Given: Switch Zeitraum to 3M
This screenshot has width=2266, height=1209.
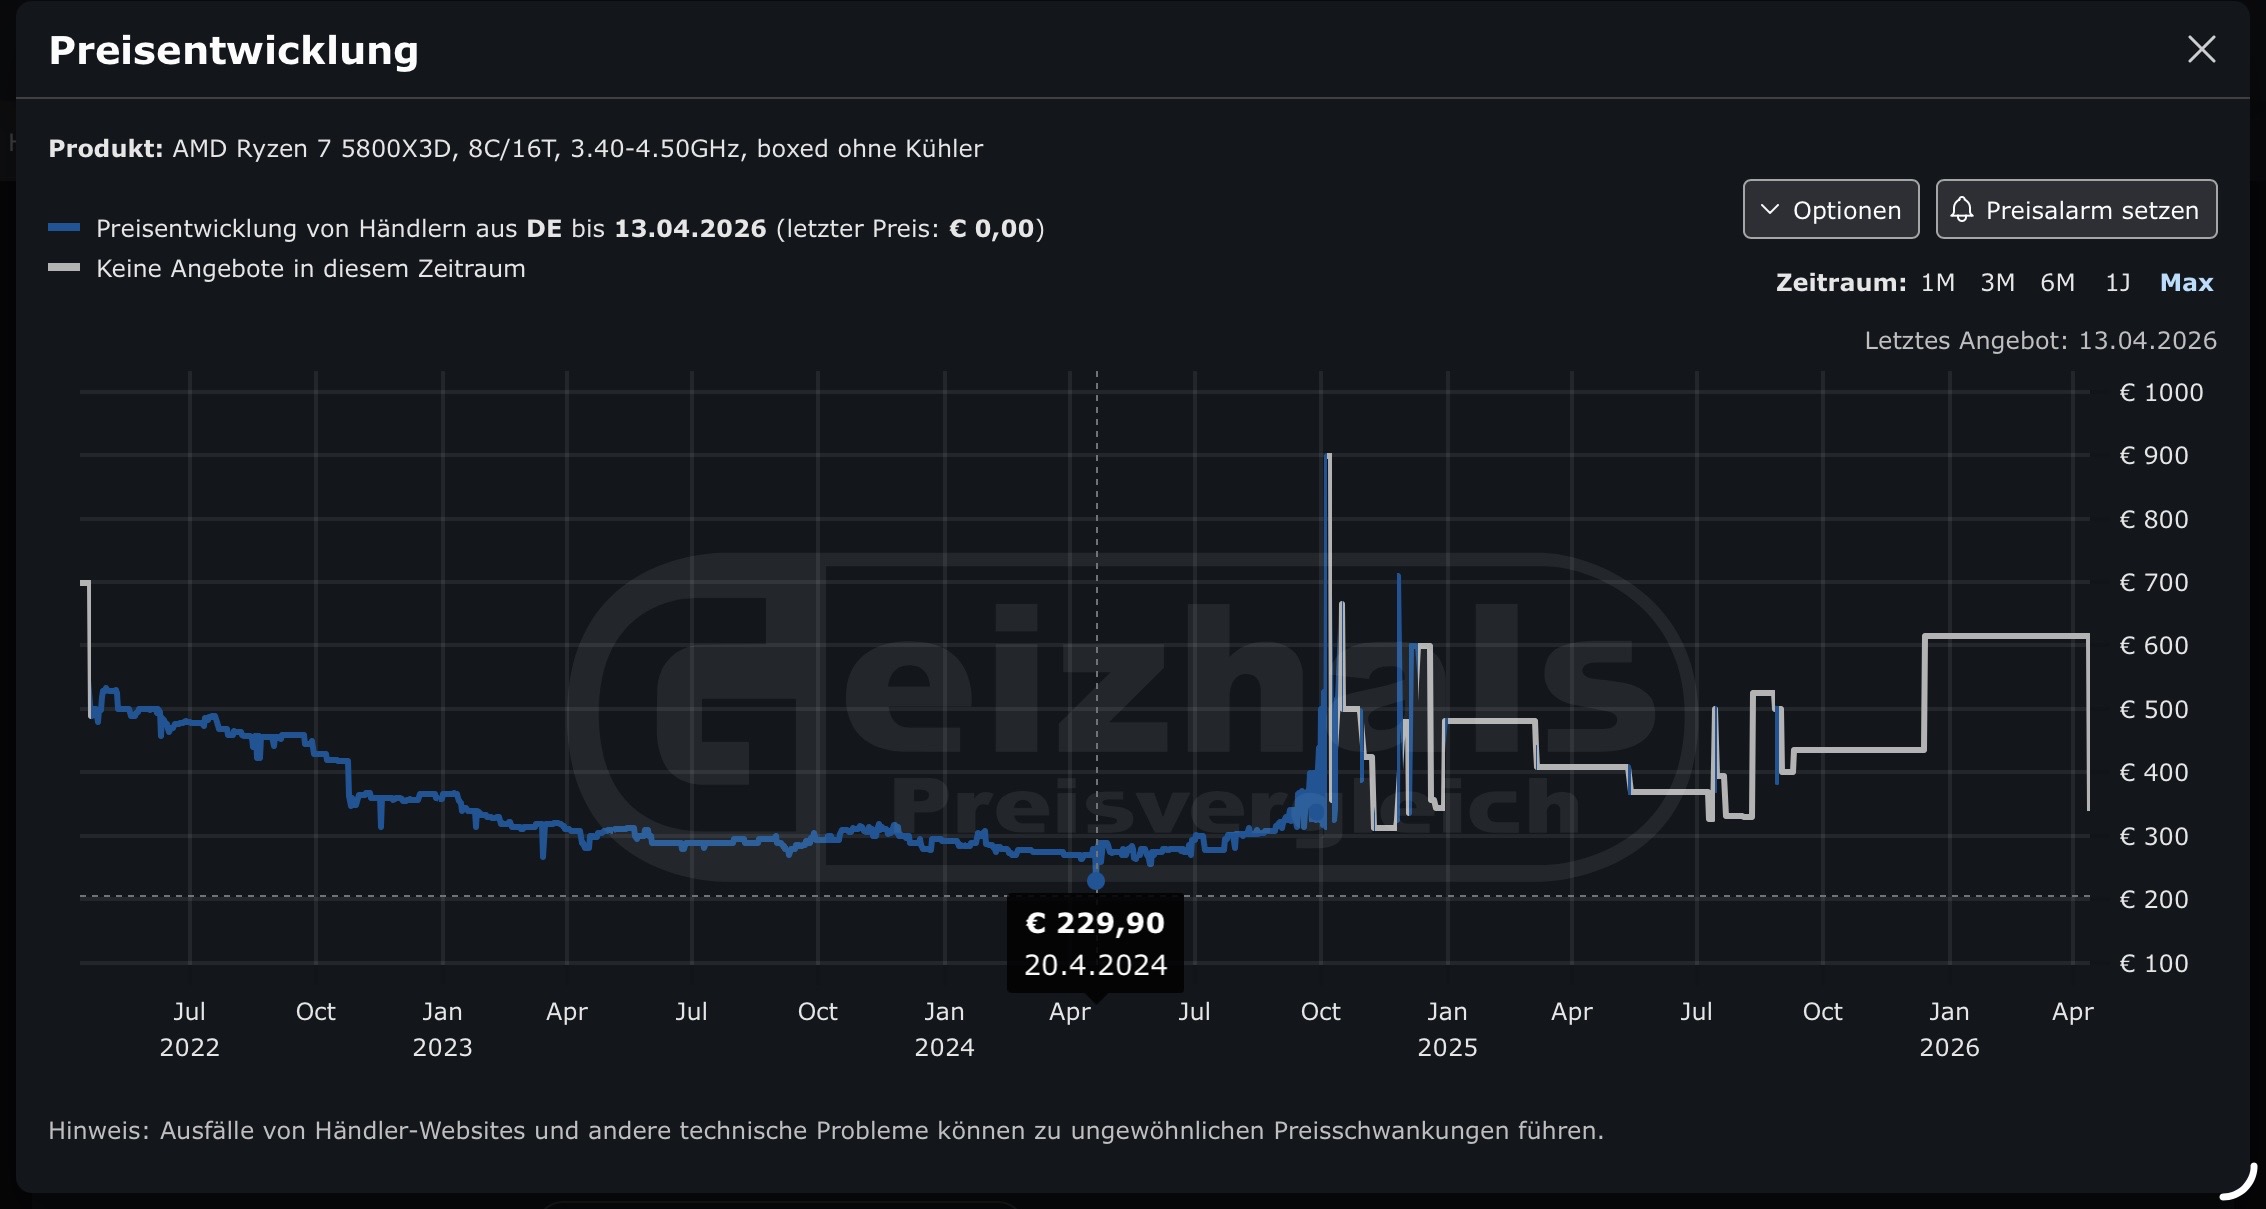Looking at the screenshot, I should (1997, 283).
